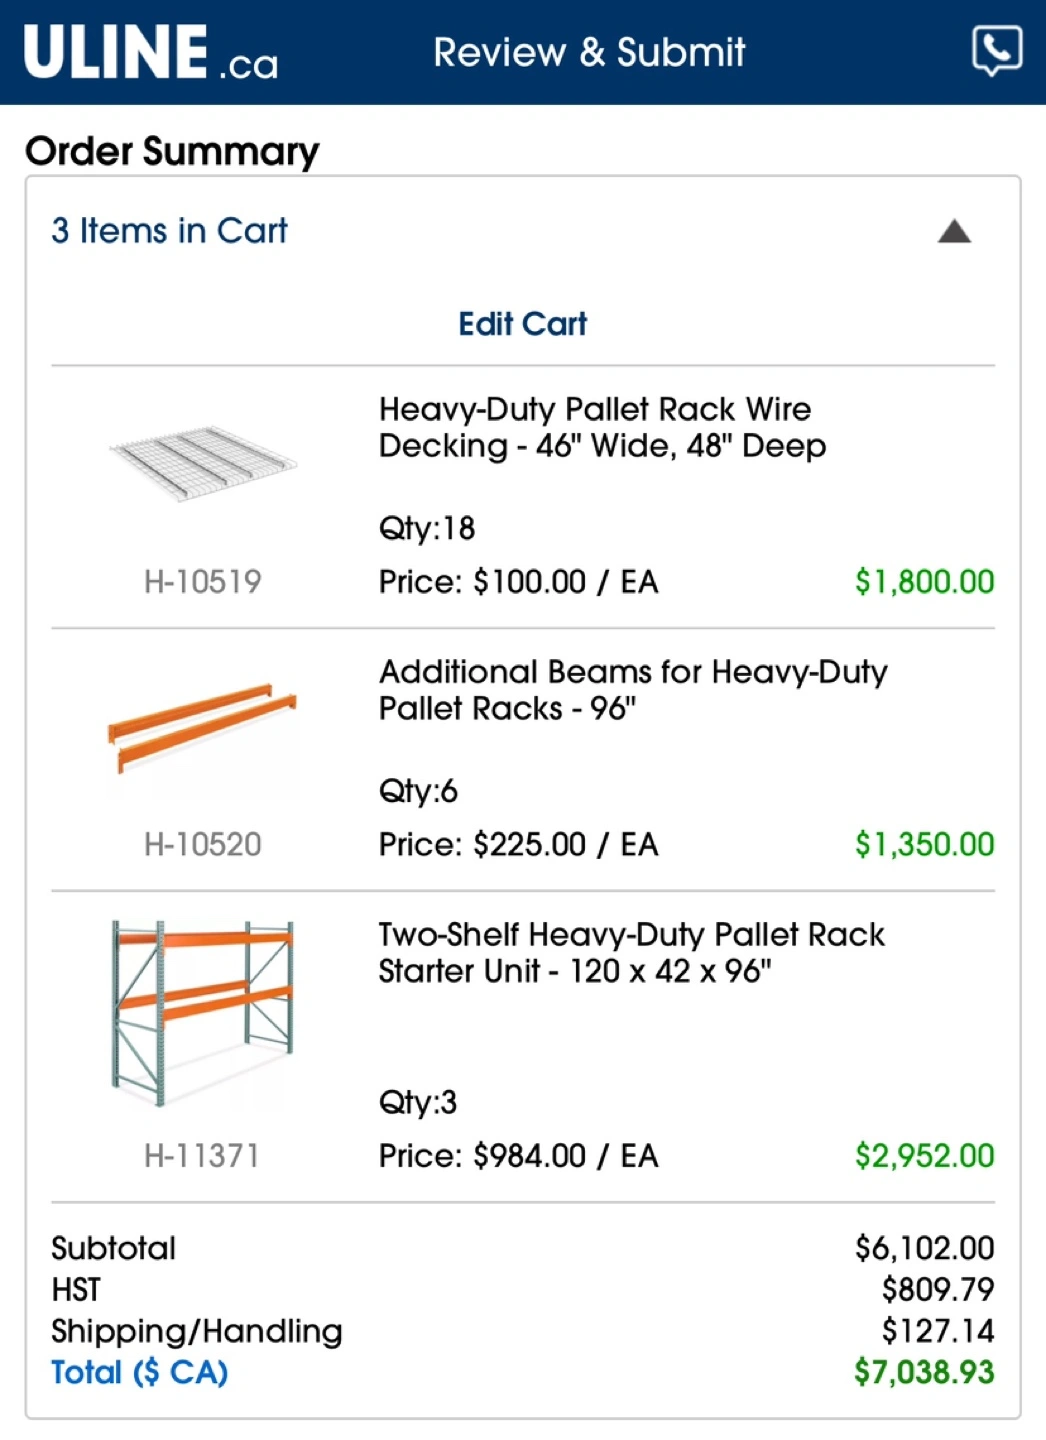Click item number H-10519
The height and width of the screenshot is (1440, 1046).
coord(203,581)
